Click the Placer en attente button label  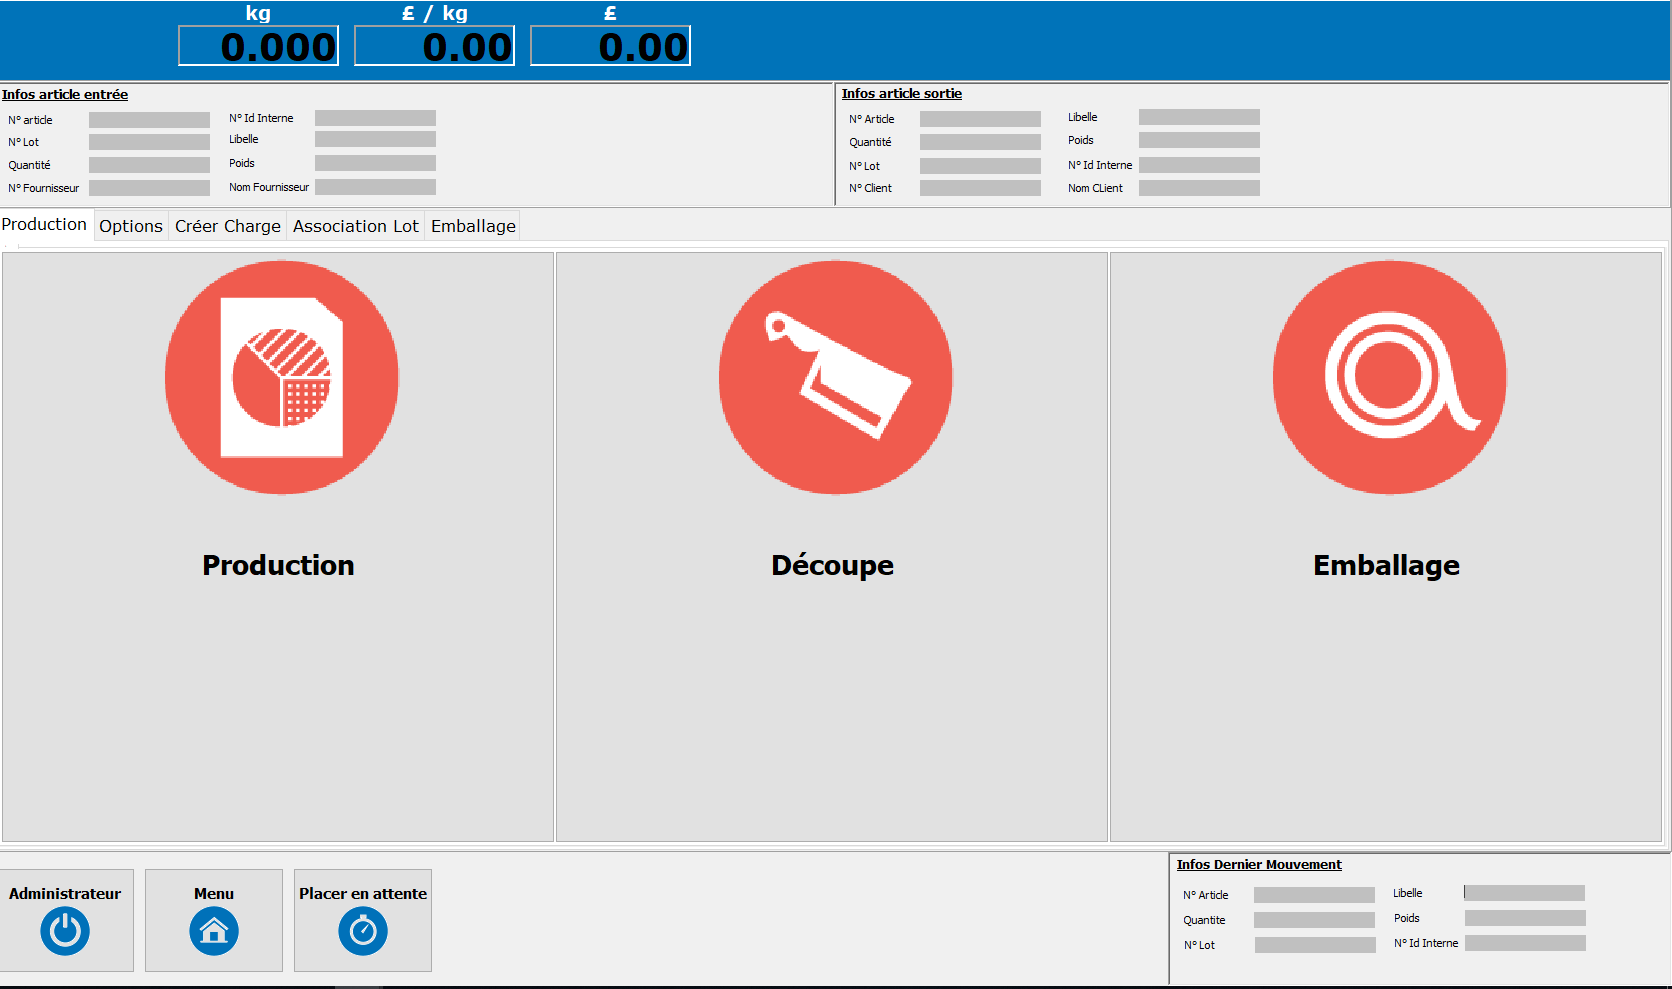[363, 893]
